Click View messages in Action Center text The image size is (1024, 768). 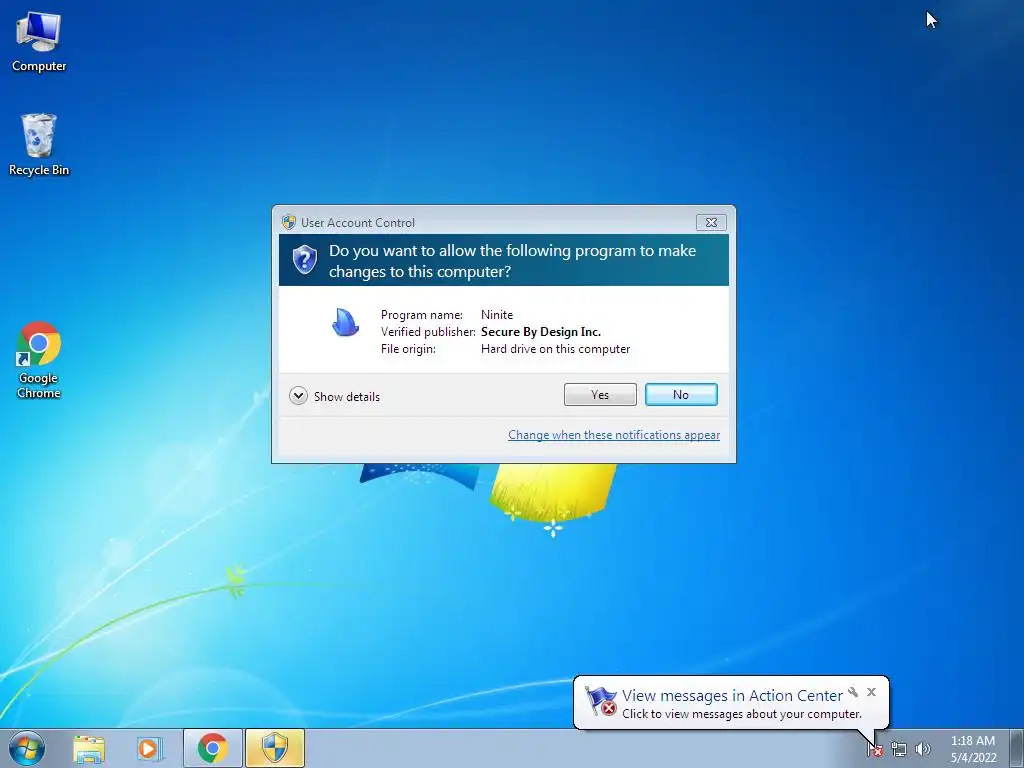click(732, 696)
